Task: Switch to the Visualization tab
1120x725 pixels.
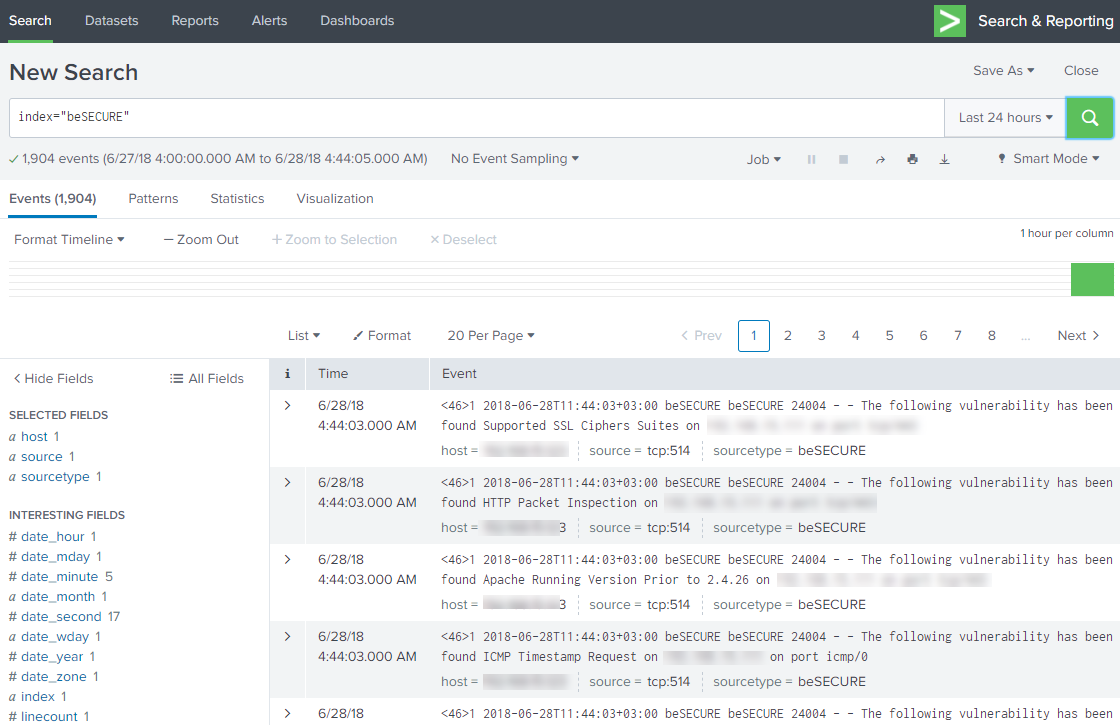Action: [x=335, y=199]
